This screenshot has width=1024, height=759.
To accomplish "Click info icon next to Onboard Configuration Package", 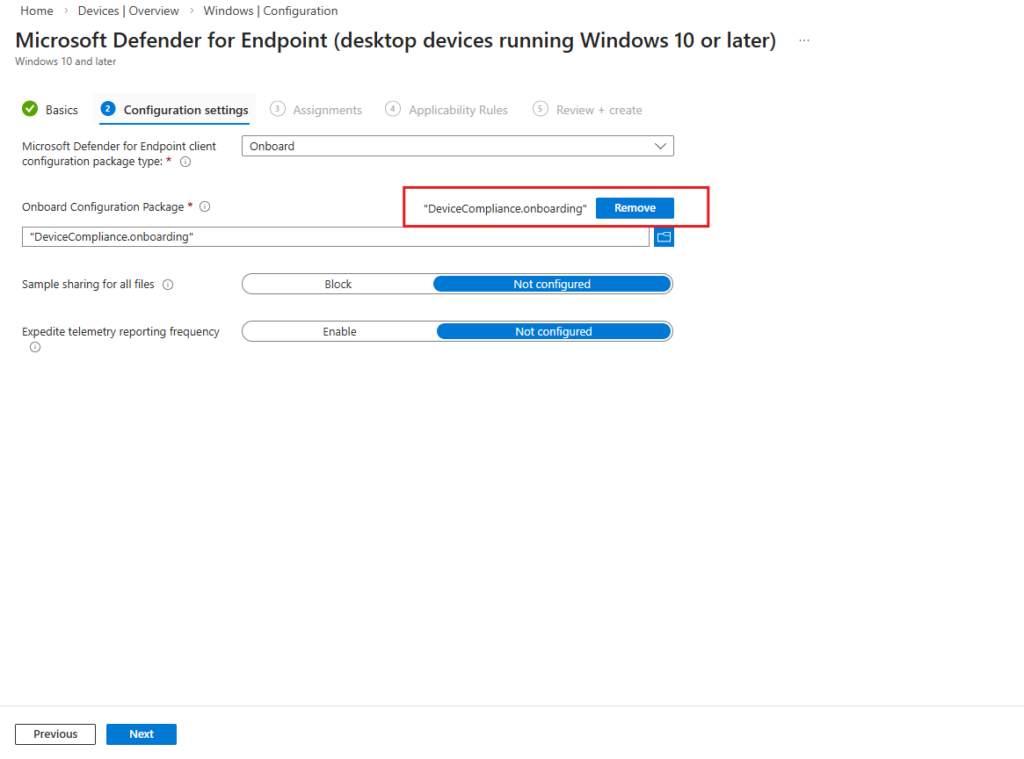I will click(x=204, y=207).
